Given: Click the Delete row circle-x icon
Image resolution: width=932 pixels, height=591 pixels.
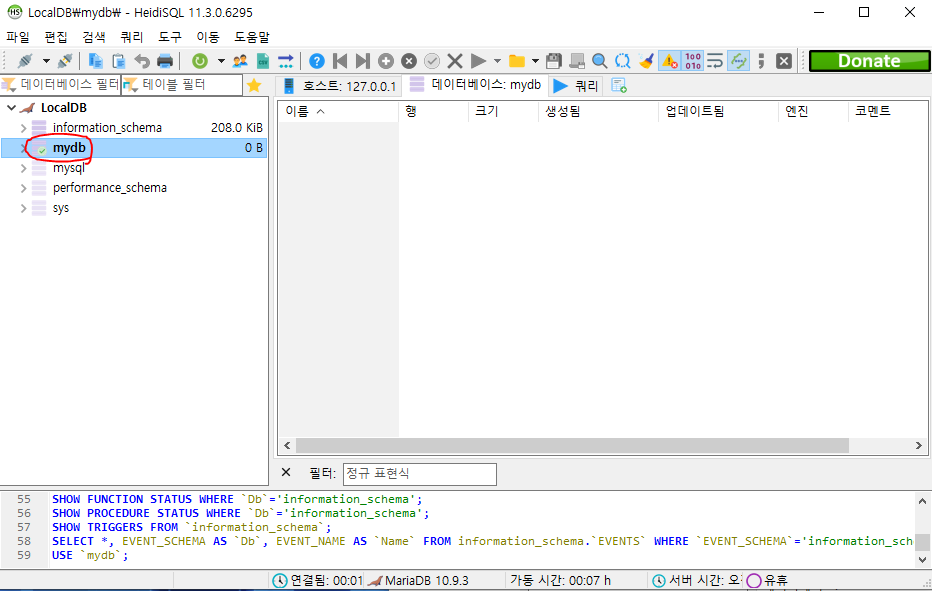Looking at the screenshot, I should 409,61.
